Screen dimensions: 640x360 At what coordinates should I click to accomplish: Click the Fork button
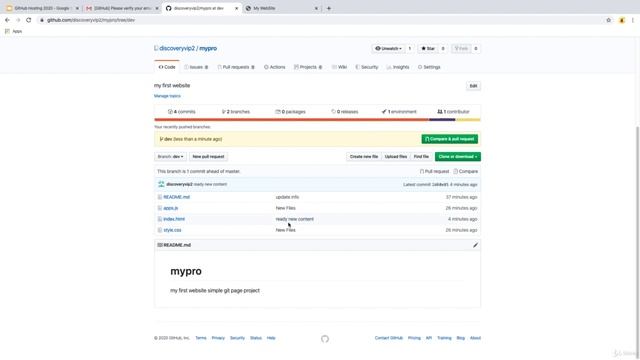point(461,49)
